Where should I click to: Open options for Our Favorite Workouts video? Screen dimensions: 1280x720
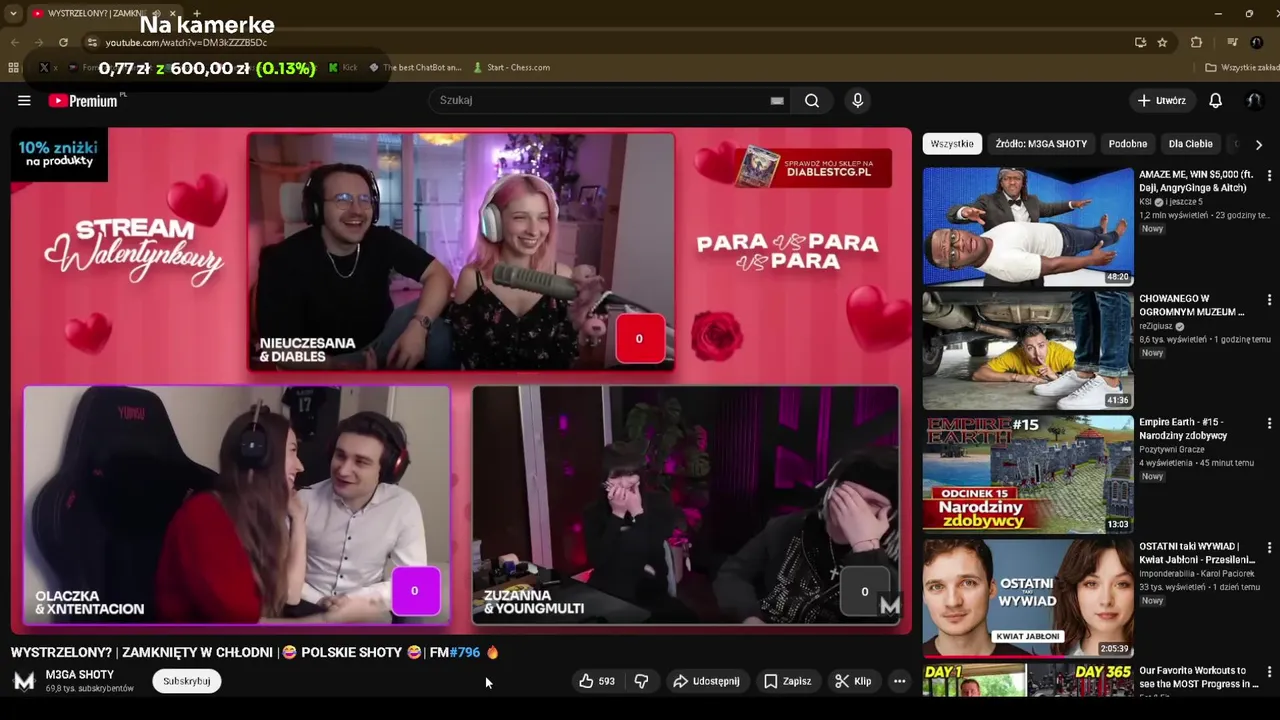(x=1269, y=672)
